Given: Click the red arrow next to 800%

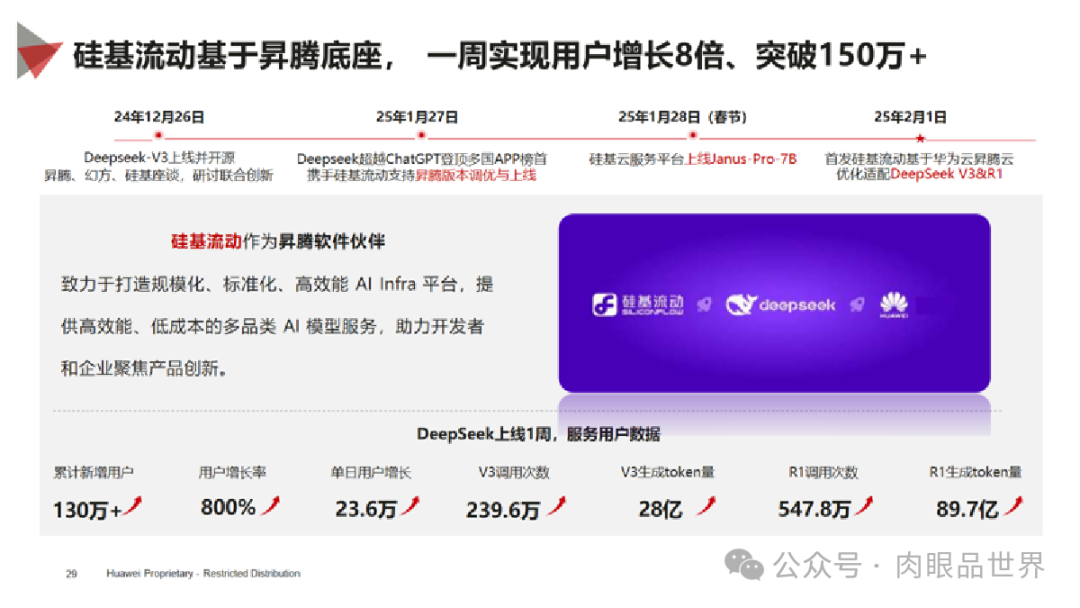Looking at the screenshot, I should coord(271,506).
